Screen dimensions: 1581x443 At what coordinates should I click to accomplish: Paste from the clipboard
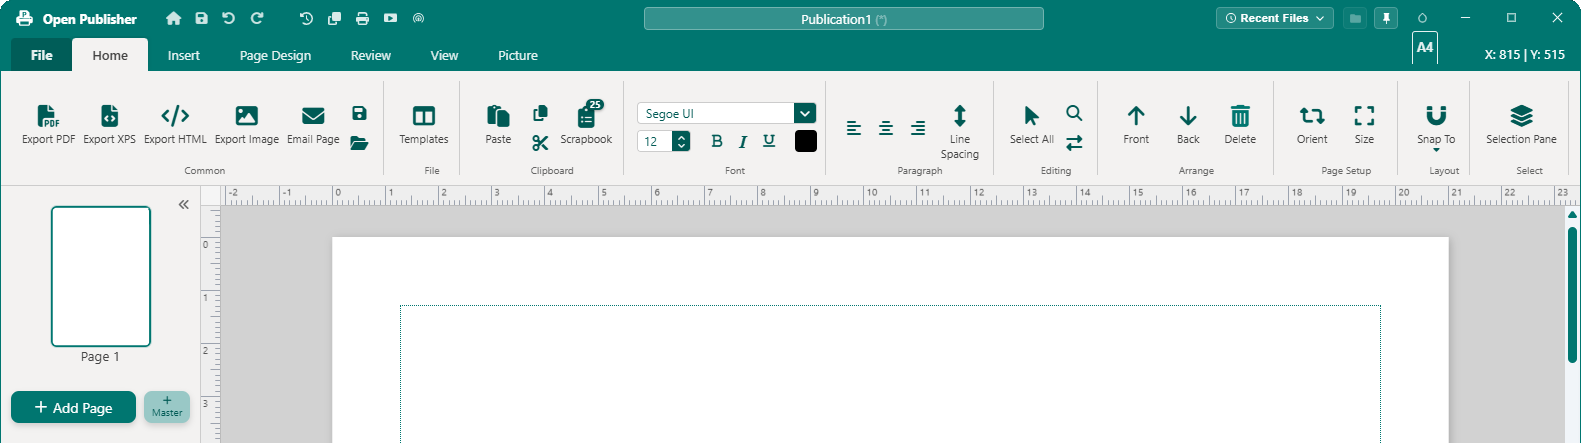click(x=498, y=124)
